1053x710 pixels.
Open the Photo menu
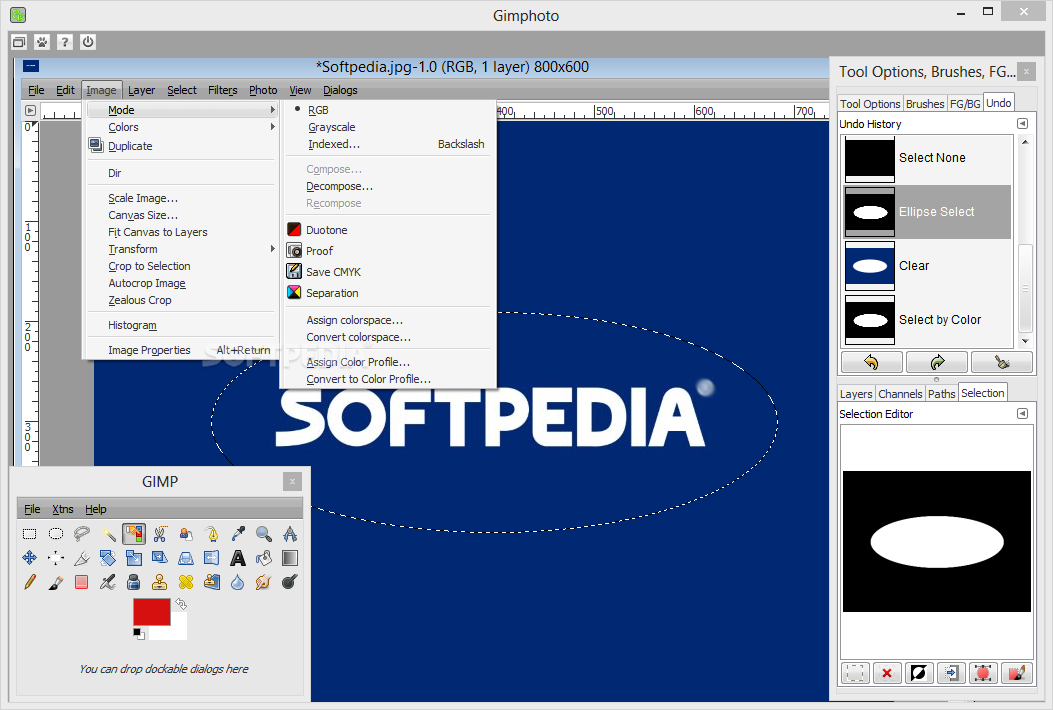point(263,90)
